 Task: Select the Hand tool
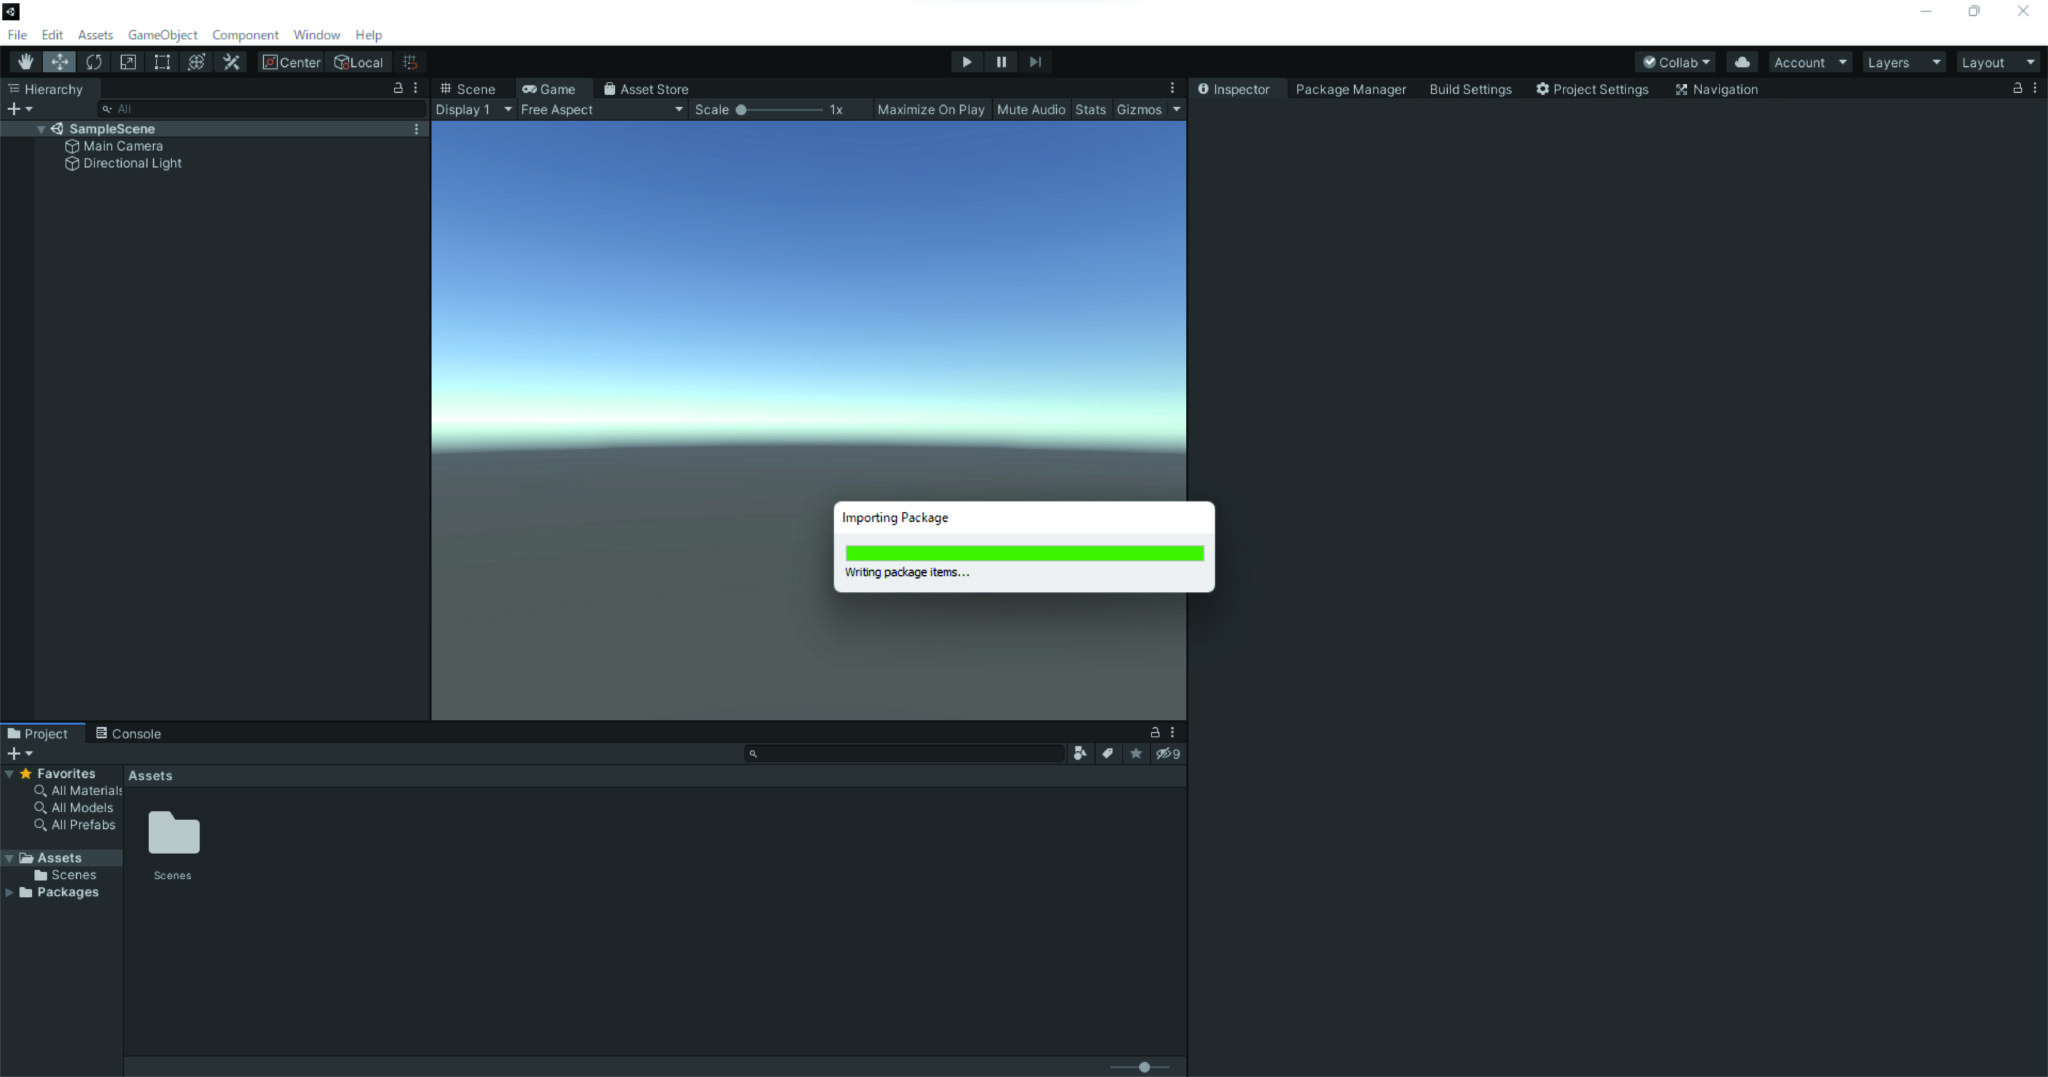[x=25, y=61]
